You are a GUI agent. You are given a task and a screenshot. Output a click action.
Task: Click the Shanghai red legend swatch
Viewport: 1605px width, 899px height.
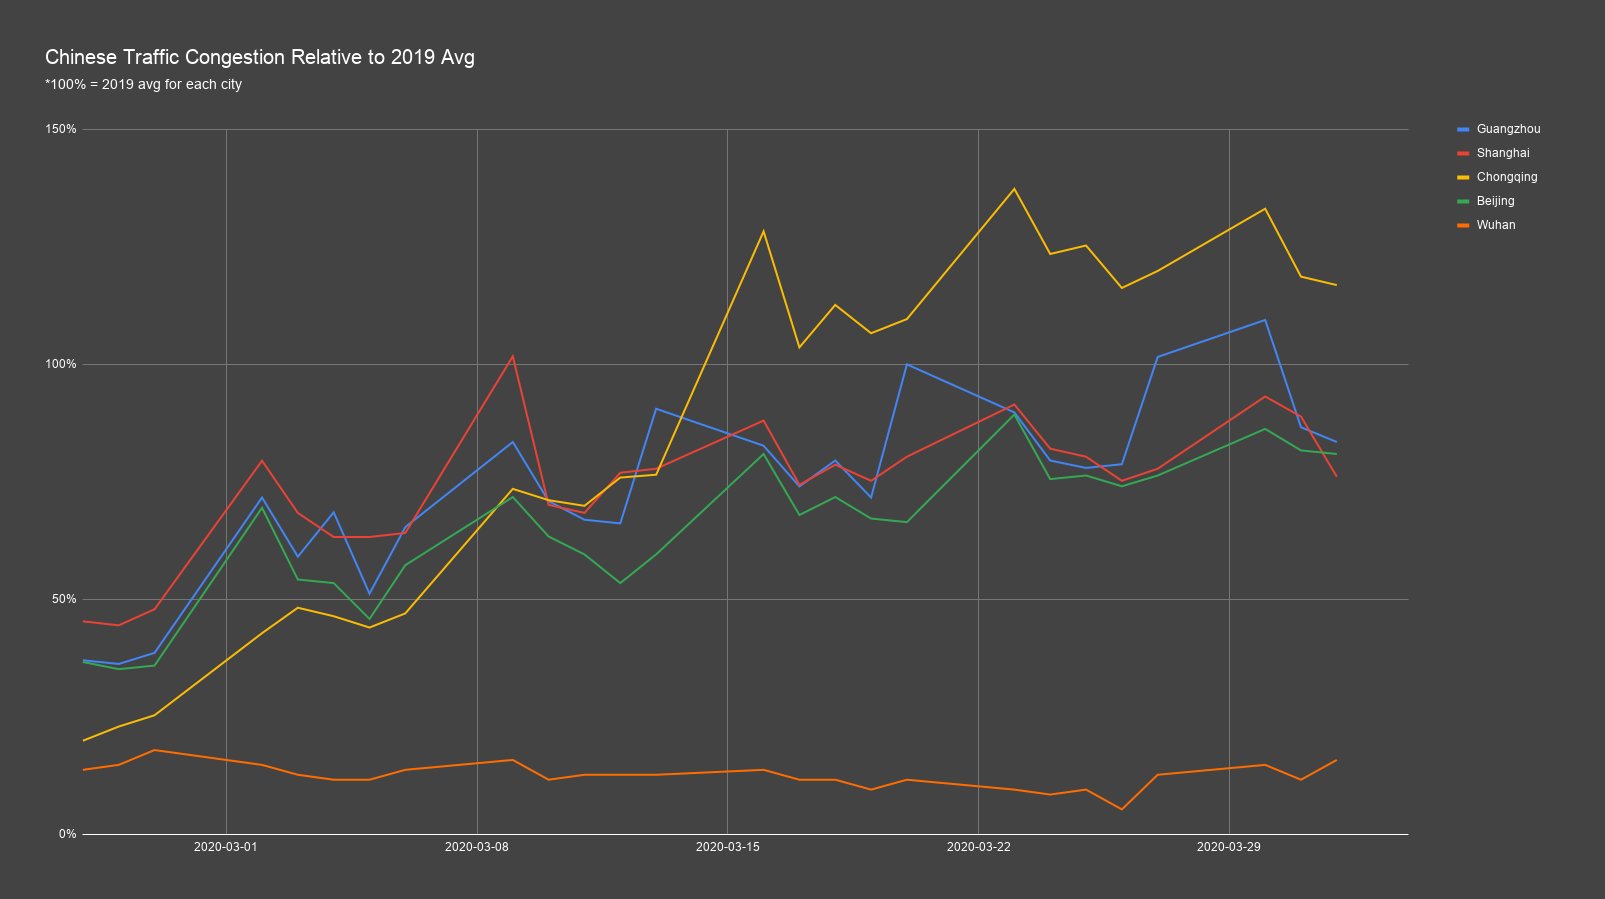(x=1463, y=153)
